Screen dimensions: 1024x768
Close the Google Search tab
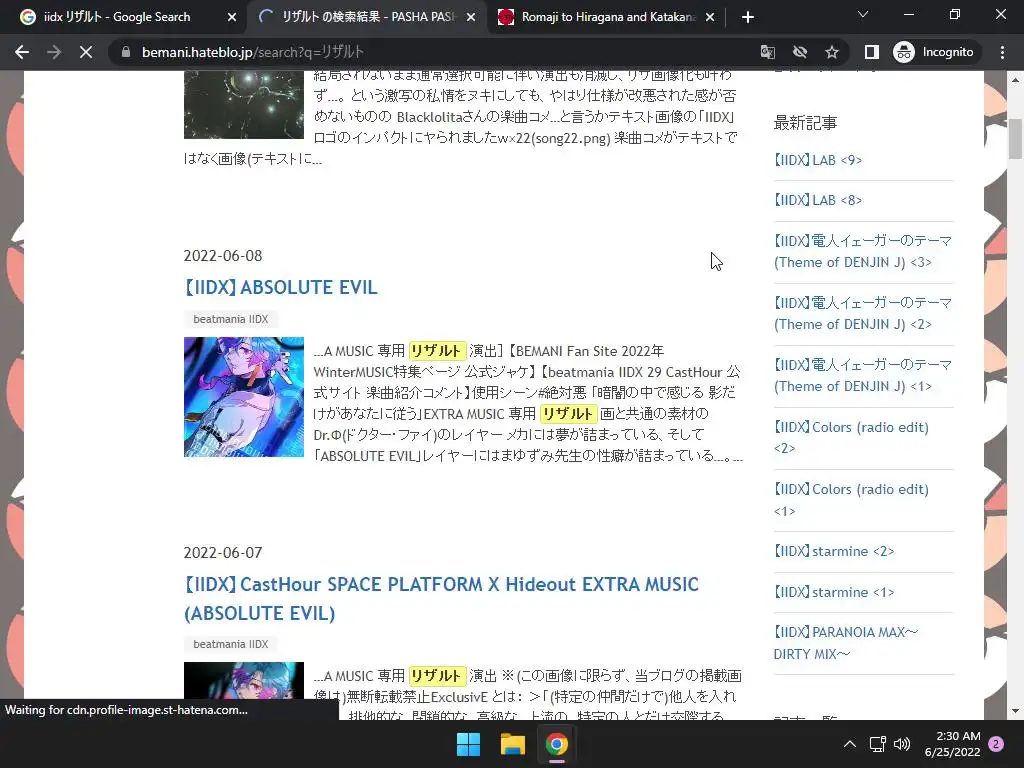[x=232, y=17]
